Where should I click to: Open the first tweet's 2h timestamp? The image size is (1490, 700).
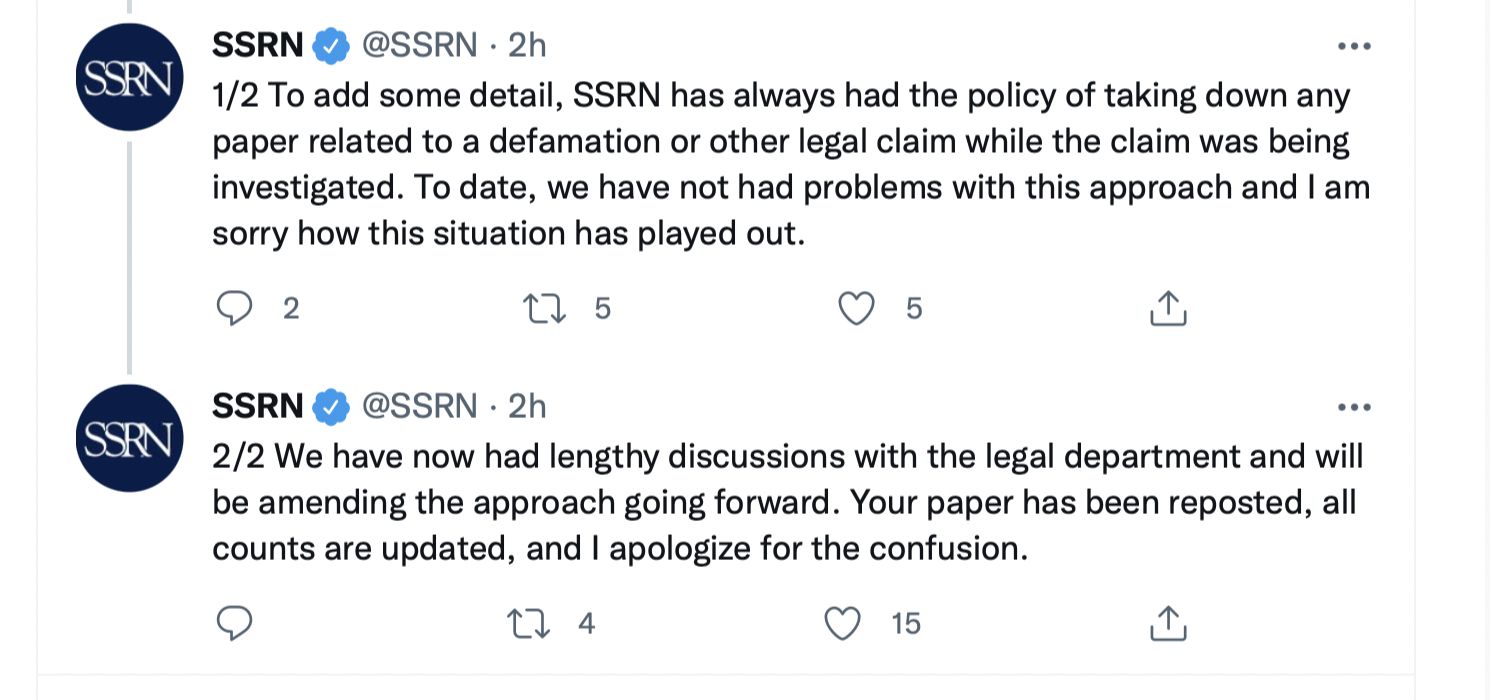527,45
